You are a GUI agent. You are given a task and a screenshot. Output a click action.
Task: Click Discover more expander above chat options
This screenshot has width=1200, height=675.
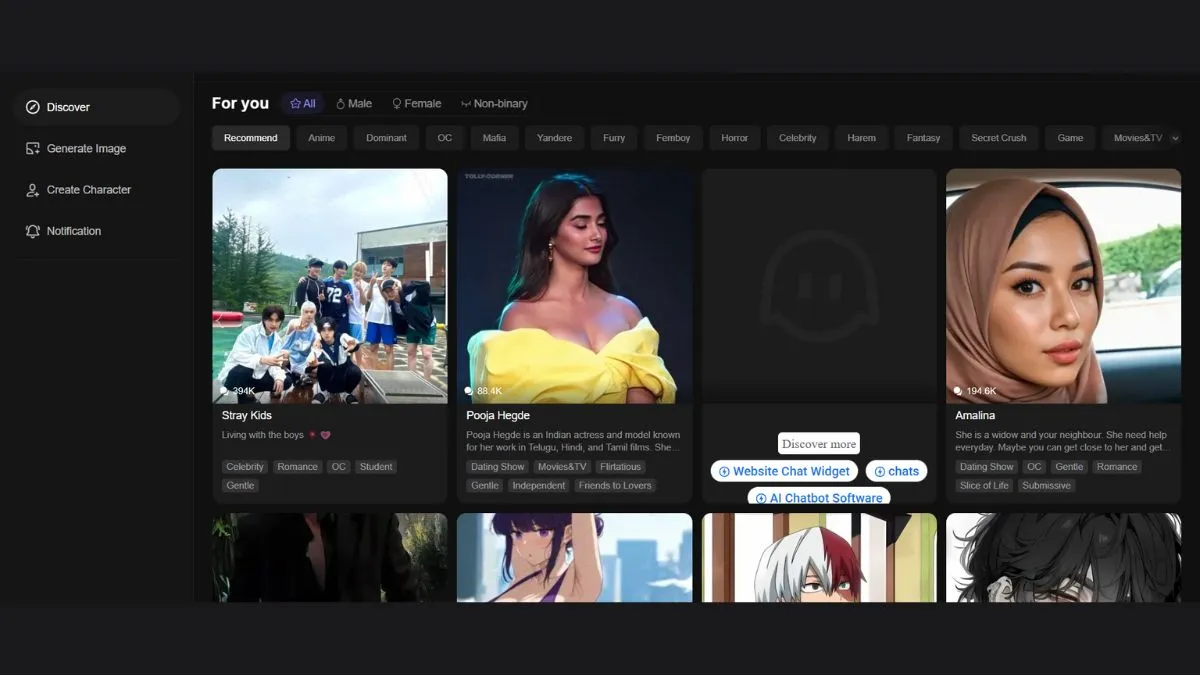(818, 443)
